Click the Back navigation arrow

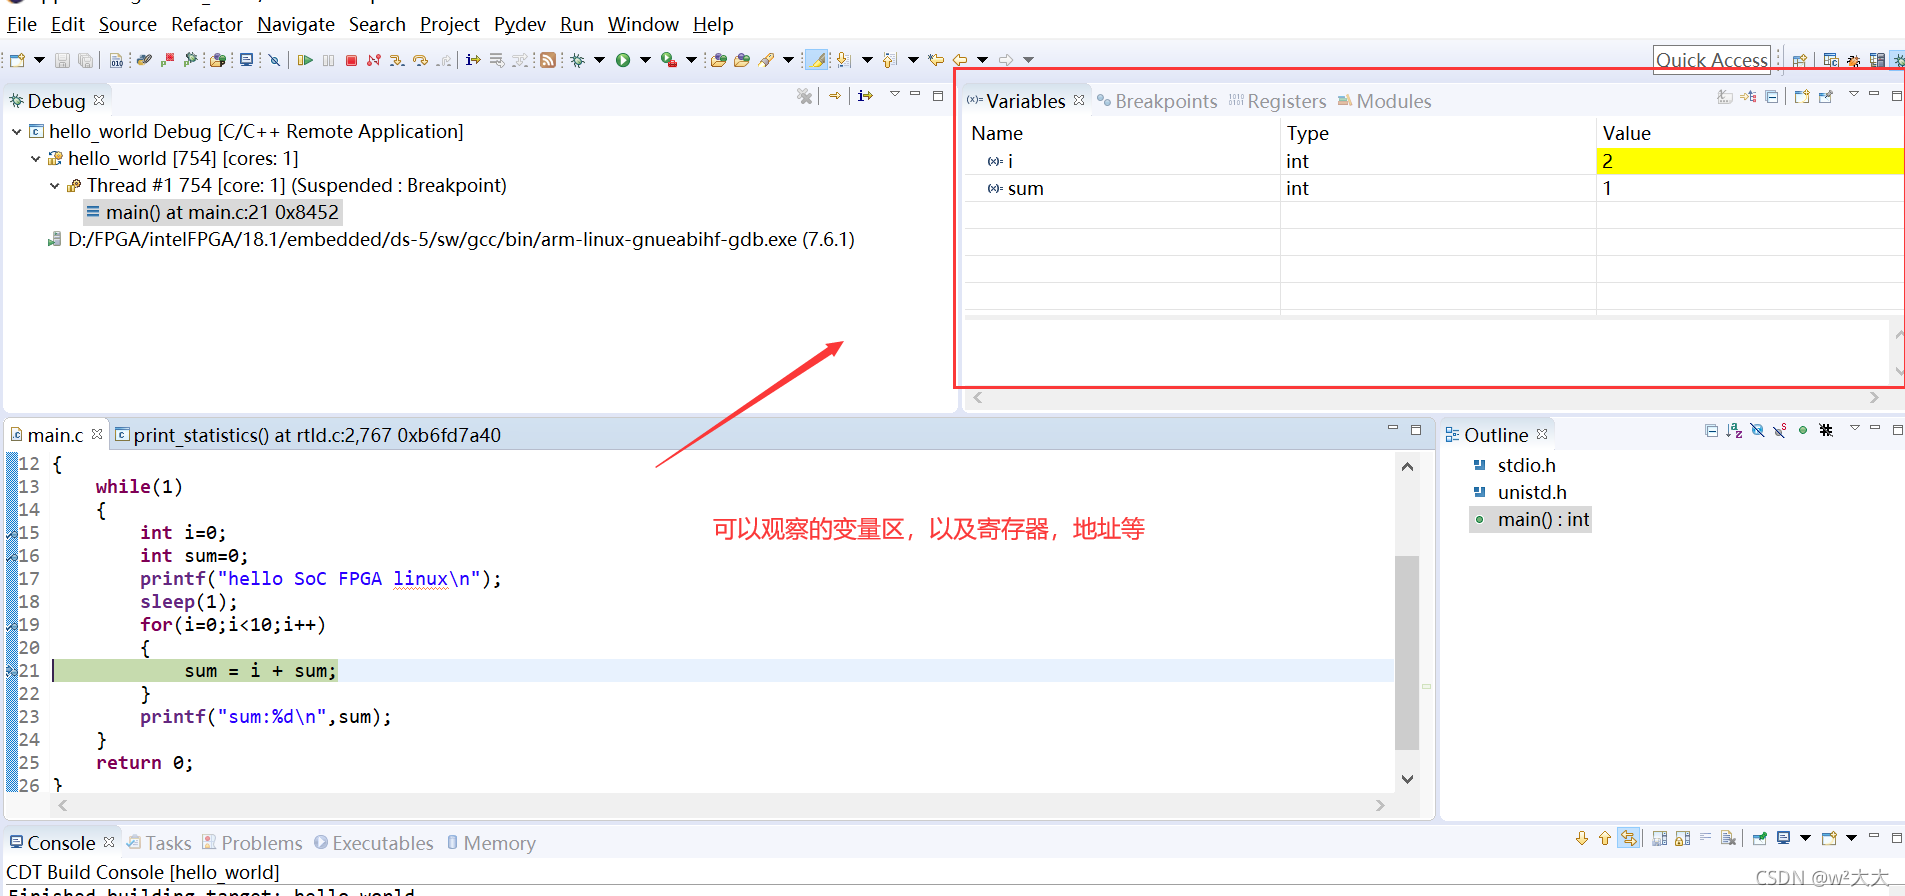click(960, 60)
